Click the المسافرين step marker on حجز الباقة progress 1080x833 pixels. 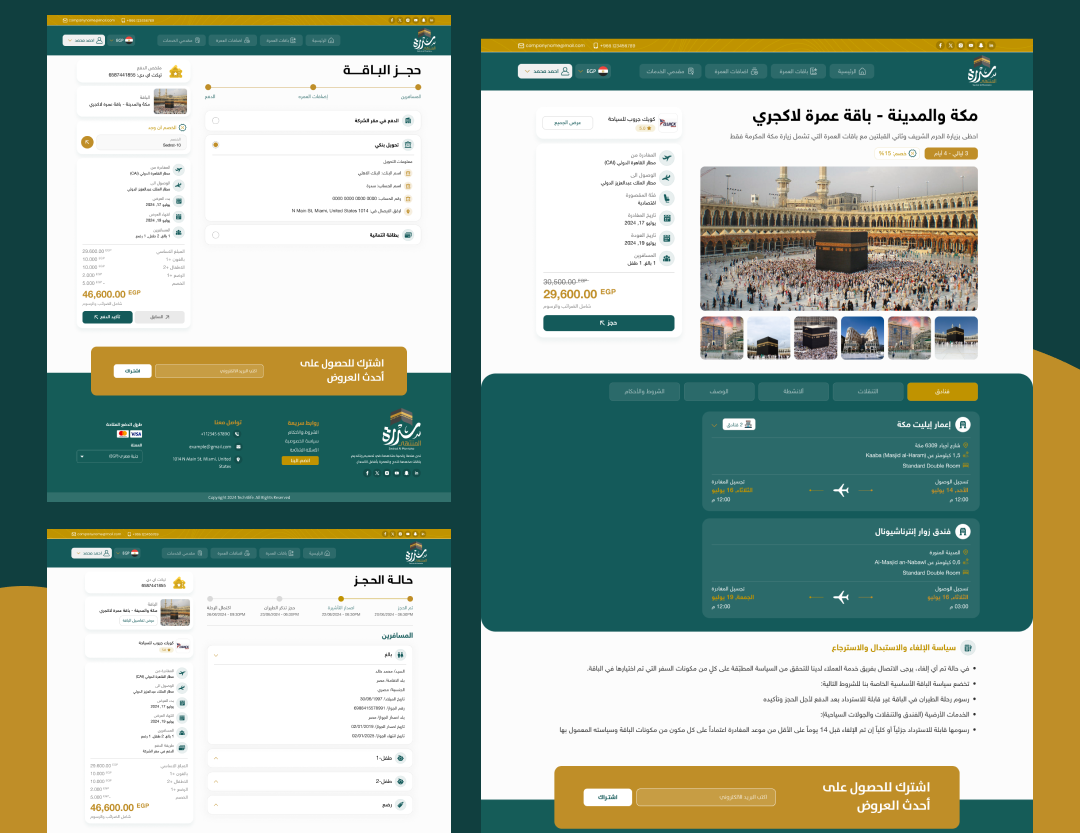click(x=418, y=88)
